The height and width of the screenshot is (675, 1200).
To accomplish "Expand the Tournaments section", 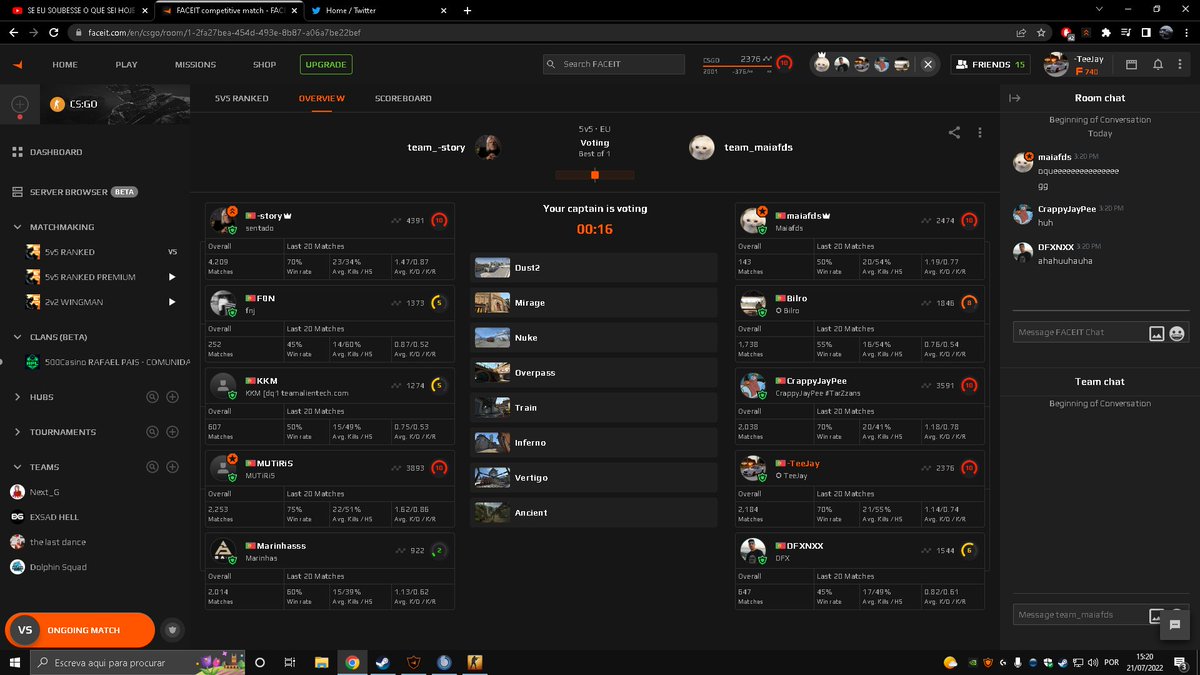I will (18, 432).
